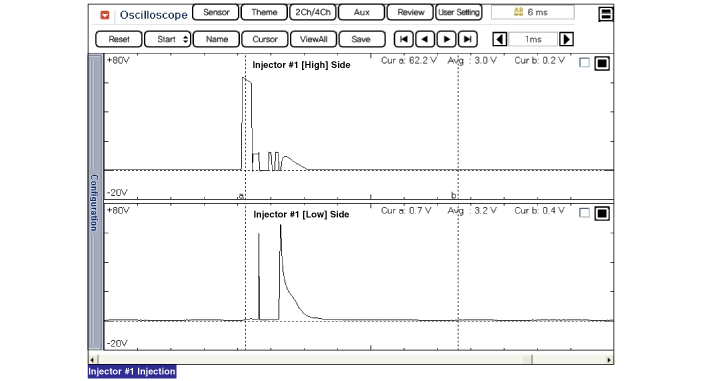Click the red dropdown icon beside Oscilloscope
This screenshot has width=701, height=381.
(x=105, y=15)
